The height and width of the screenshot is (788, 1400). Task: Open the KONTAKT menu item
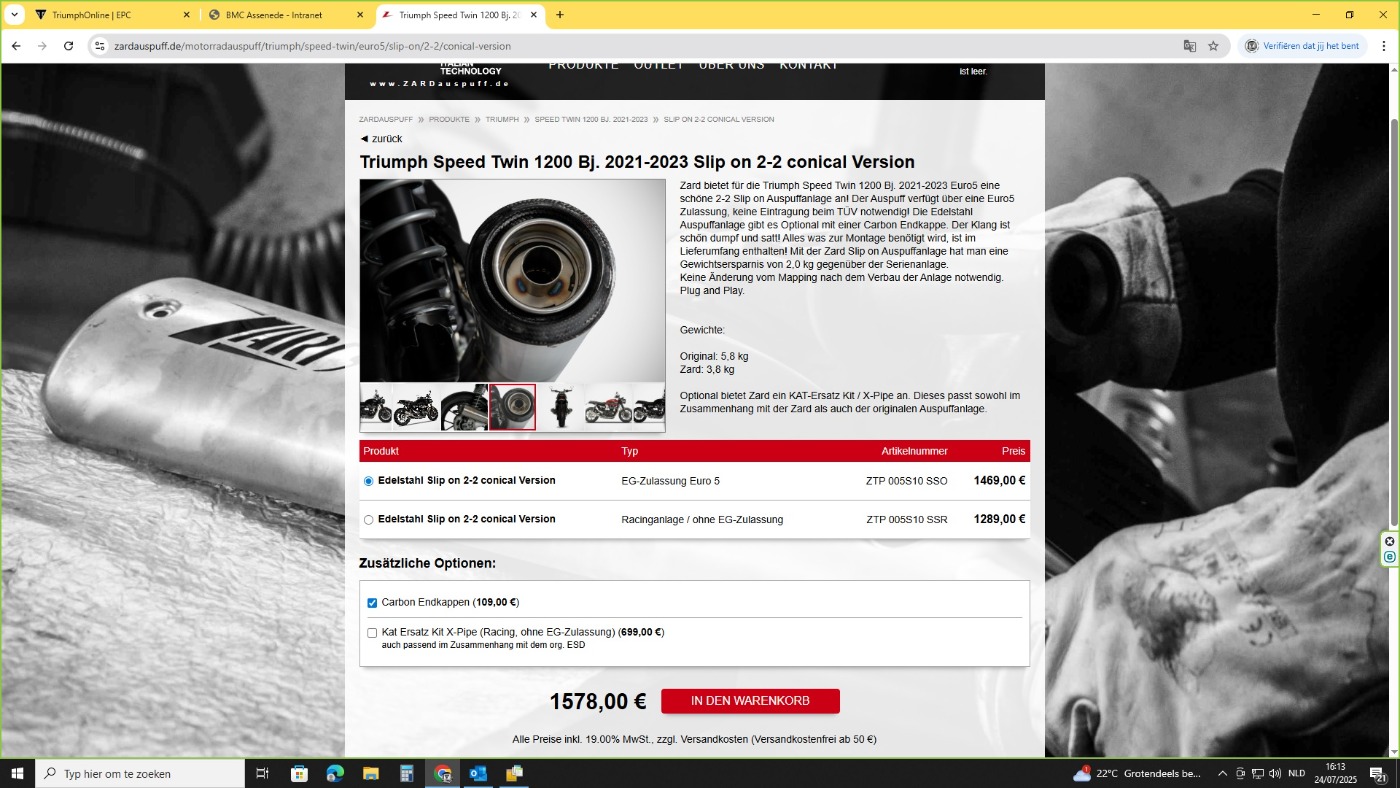808,66
